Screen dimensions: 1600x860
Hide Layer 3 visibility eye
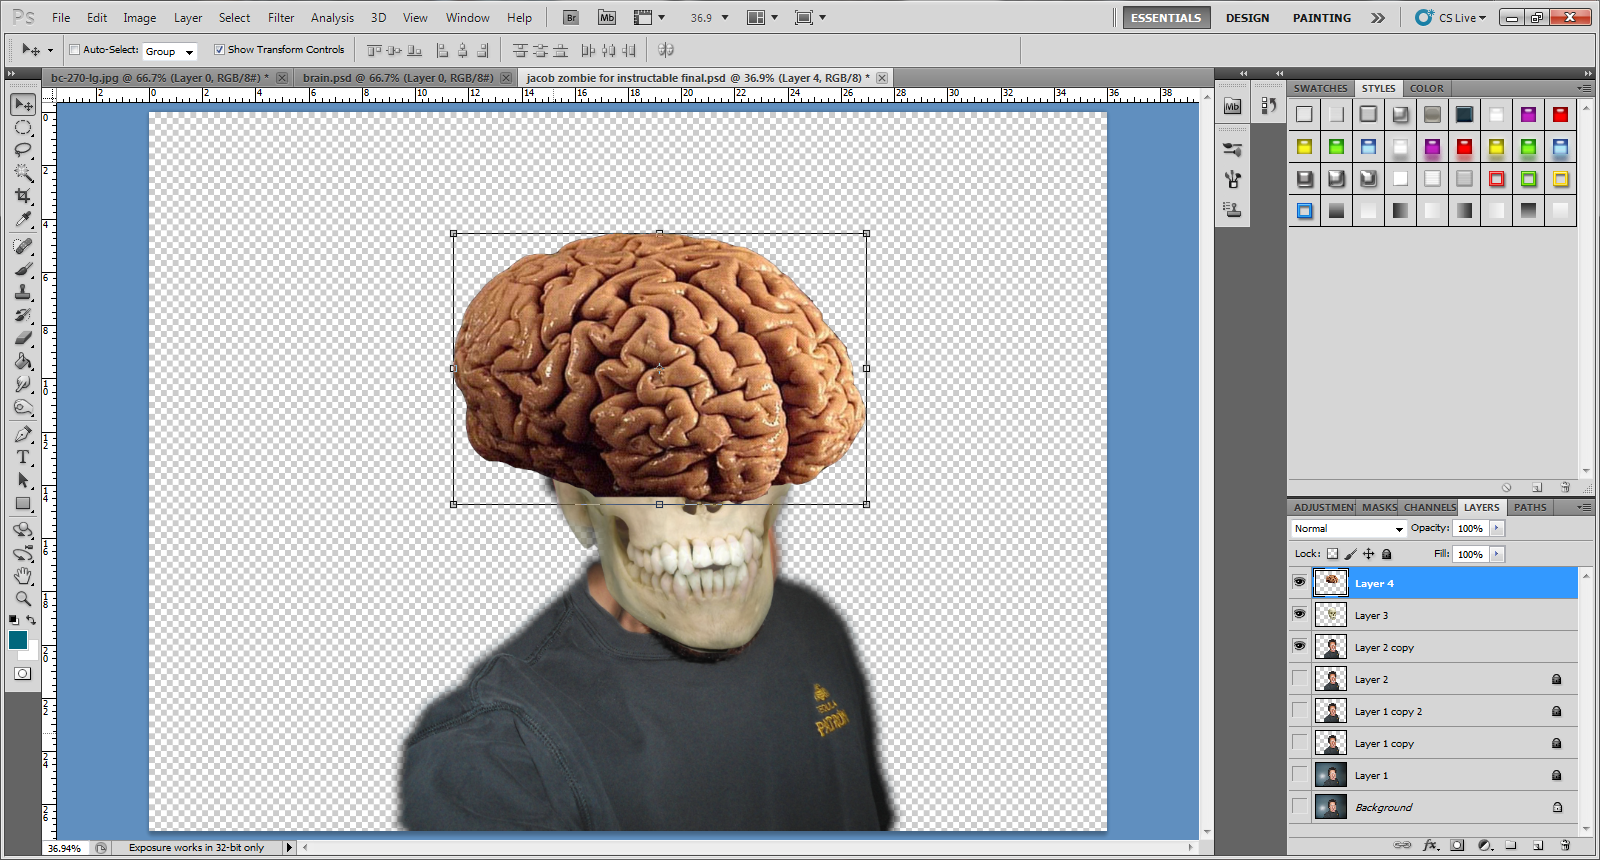[1299, 614]
